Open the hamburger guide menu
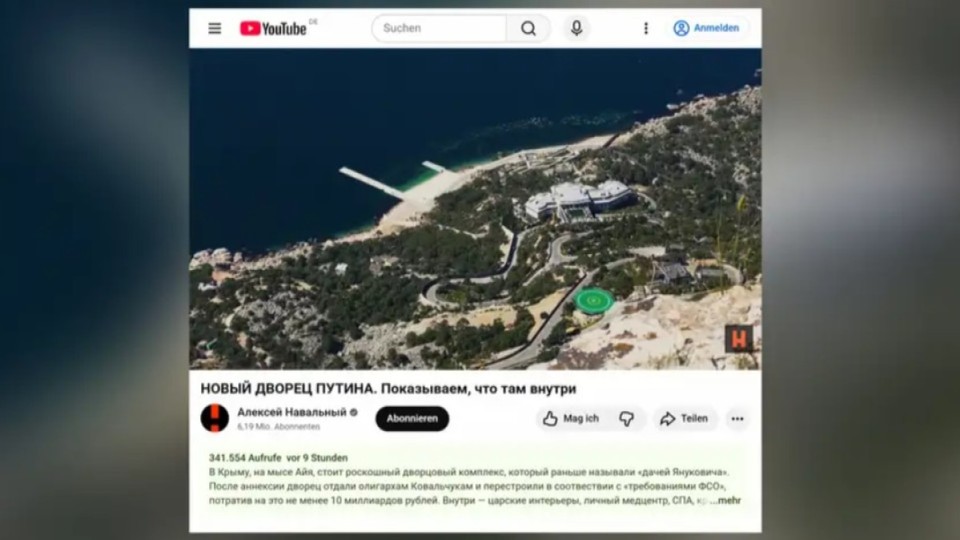This screenshot has width=960, height=540. point(214,28)
